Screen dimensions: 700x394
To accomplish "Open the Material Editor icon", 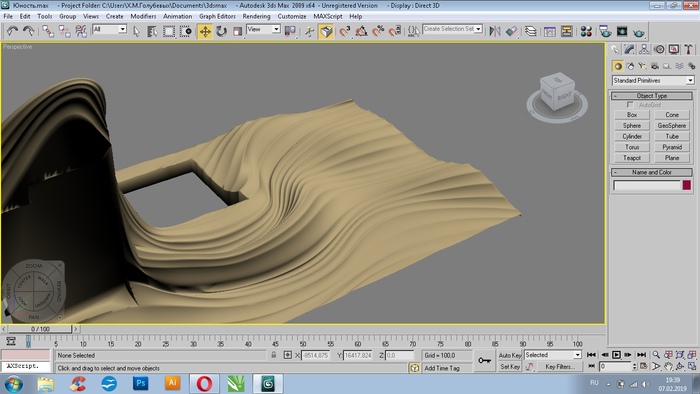I will pos(586,31).
